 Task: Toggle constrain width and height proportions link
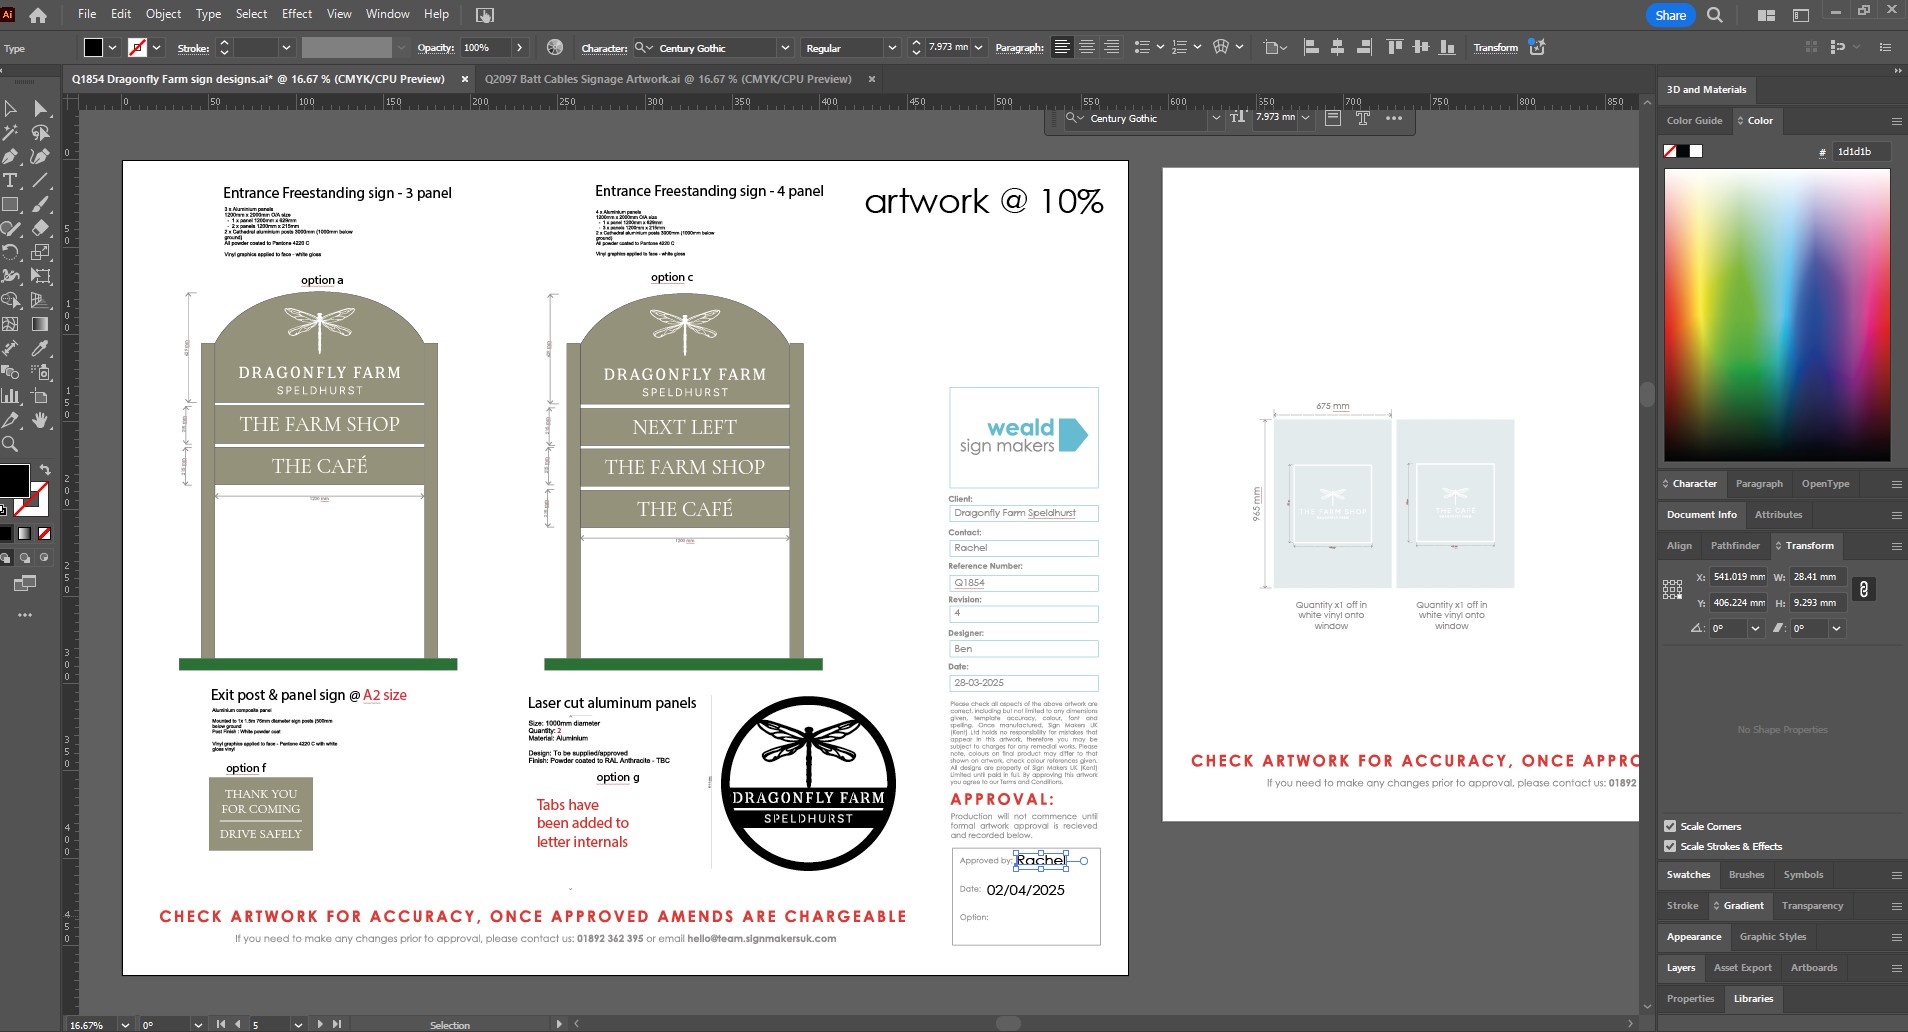[x=1863, y=590]
